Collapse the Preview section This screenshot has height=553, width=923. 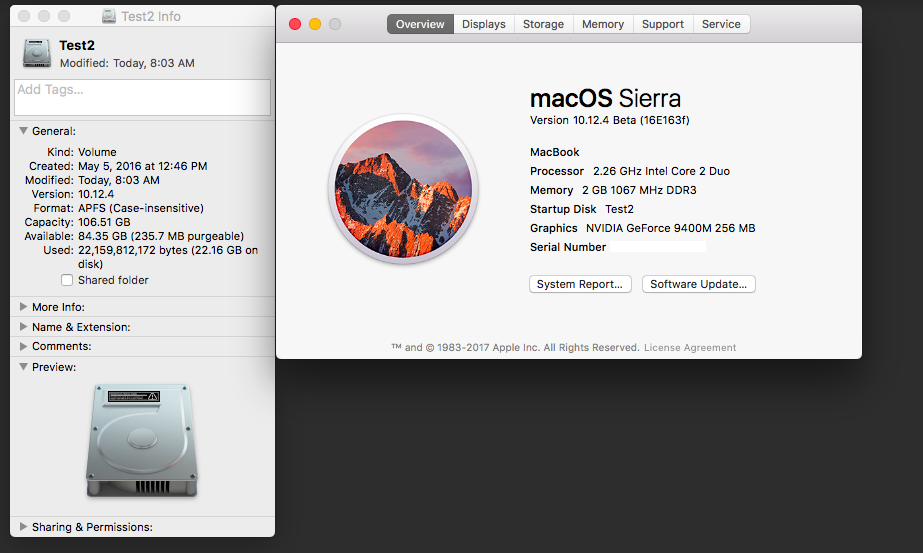tap(24, 366)
